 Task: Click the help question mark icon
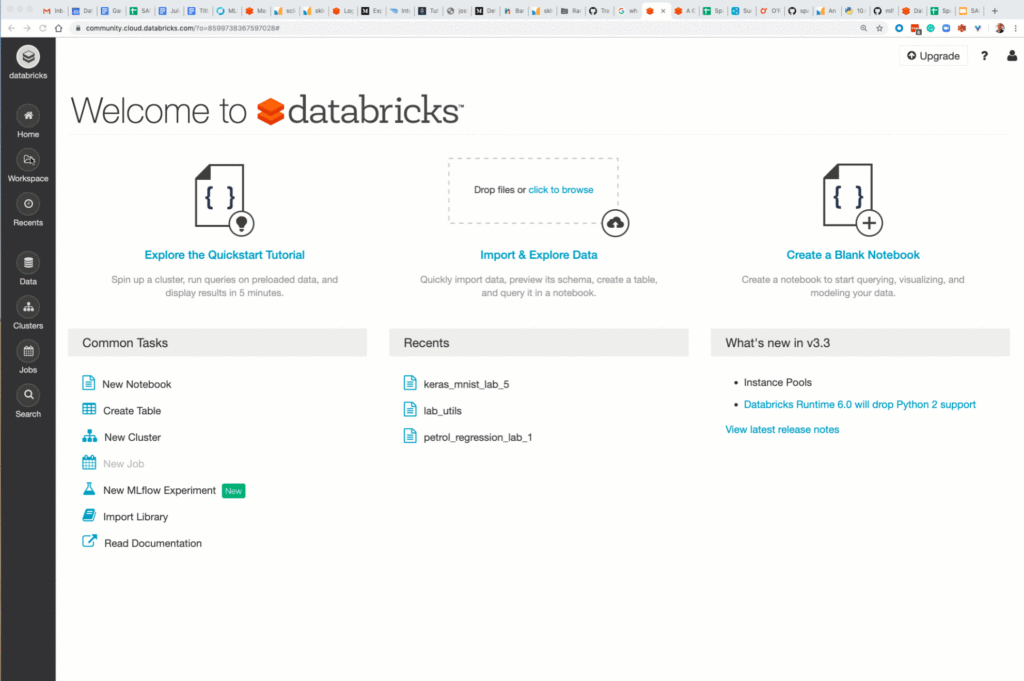[x=984, y=56]
